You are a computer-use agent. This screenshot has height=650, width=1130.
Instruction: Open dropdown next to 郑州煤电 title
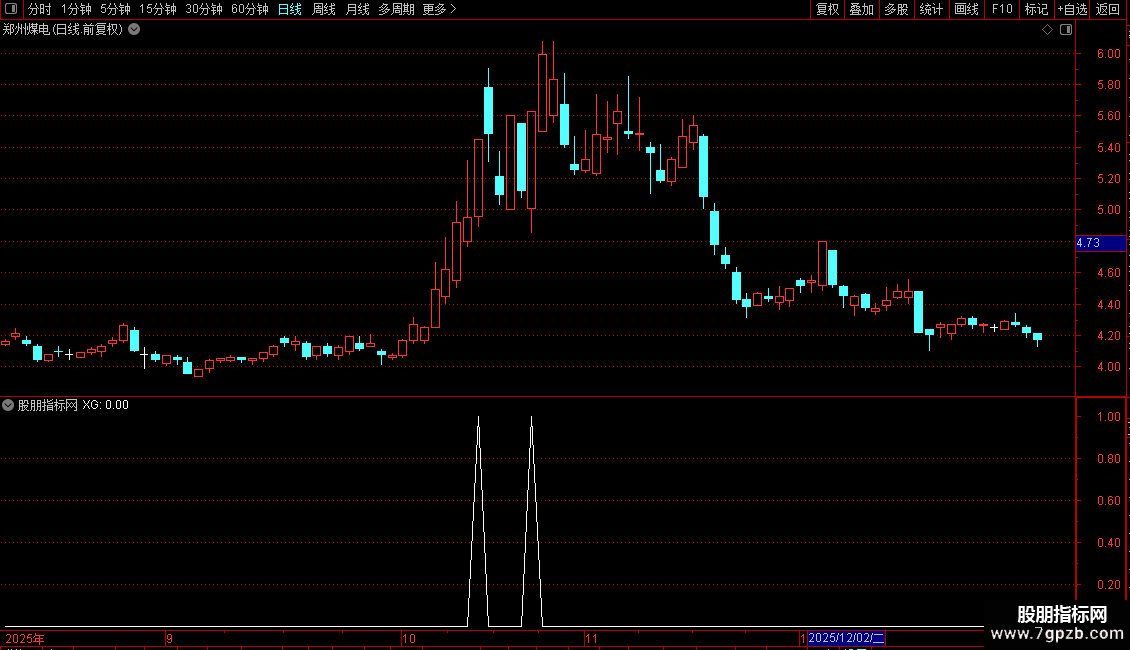134,30
